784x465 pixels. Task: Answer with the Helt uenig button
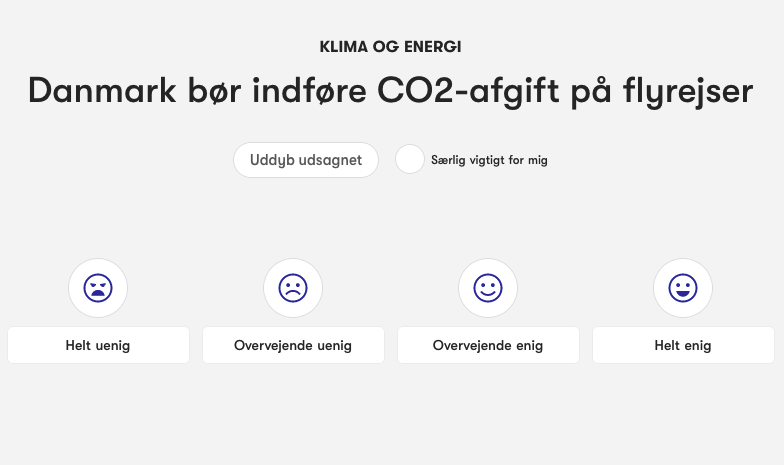98,346
